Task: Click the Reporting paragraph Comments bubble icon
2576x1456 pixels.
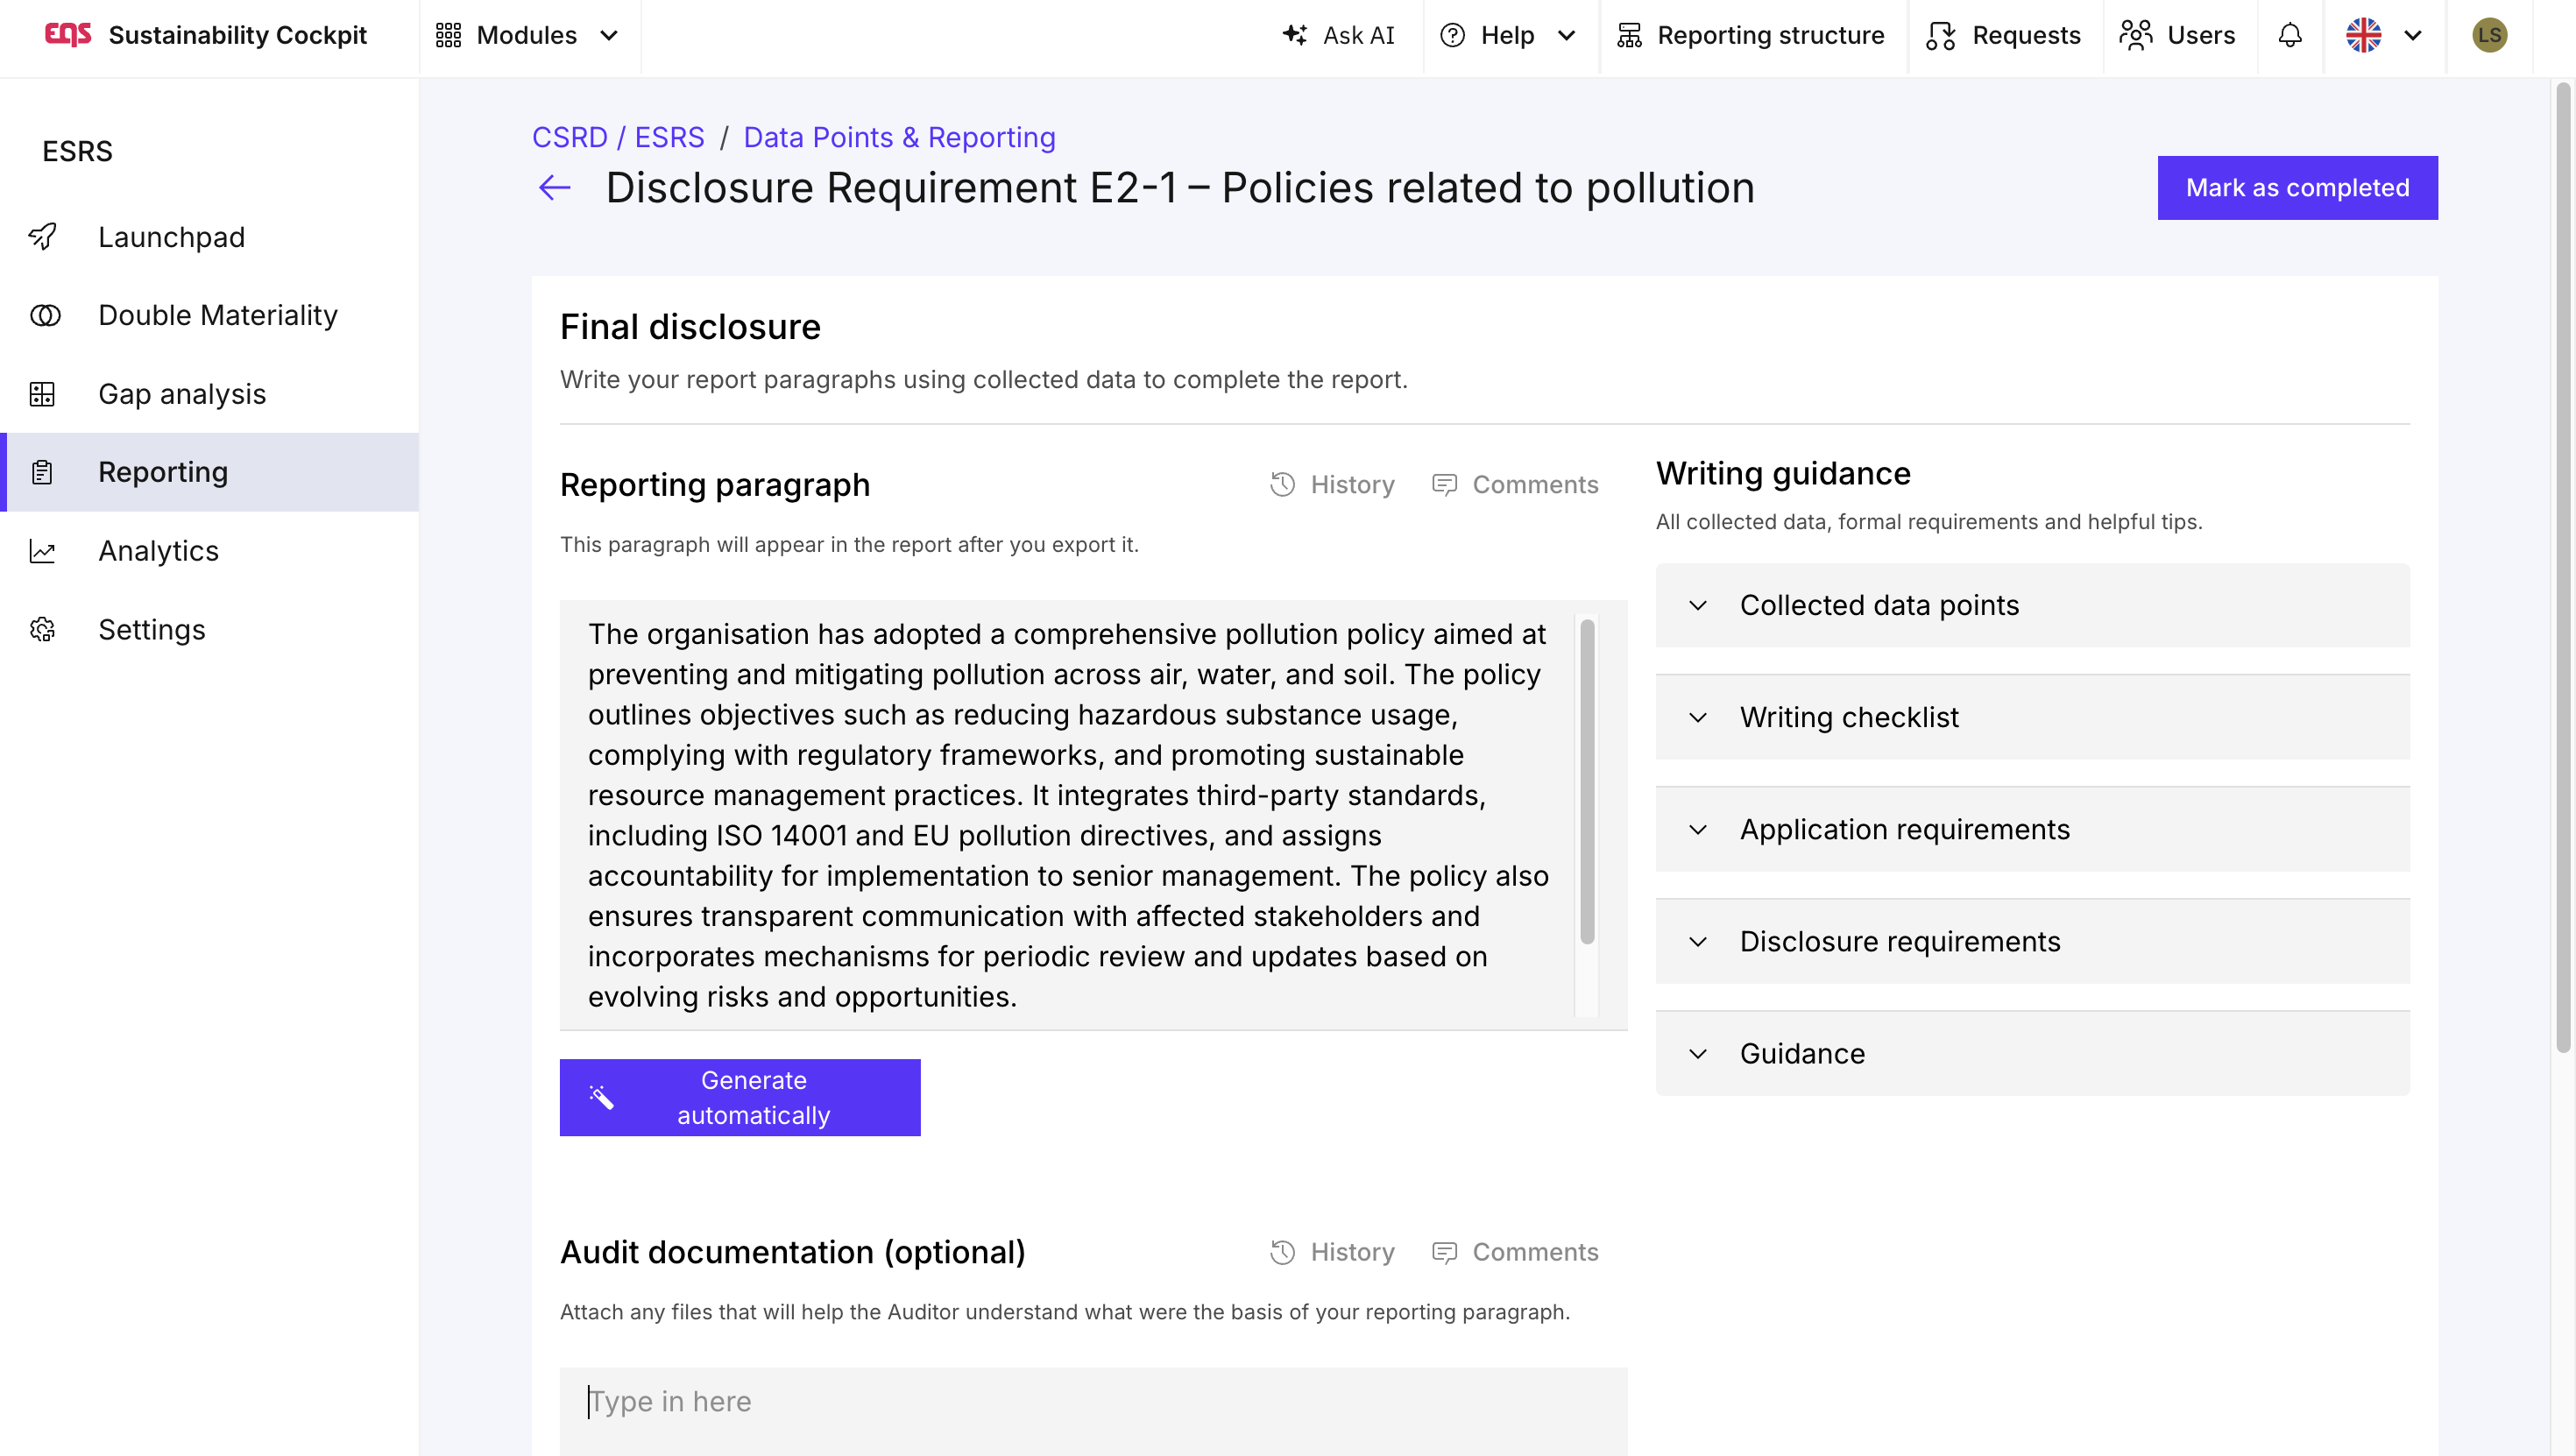Action: coord(1444,484)
